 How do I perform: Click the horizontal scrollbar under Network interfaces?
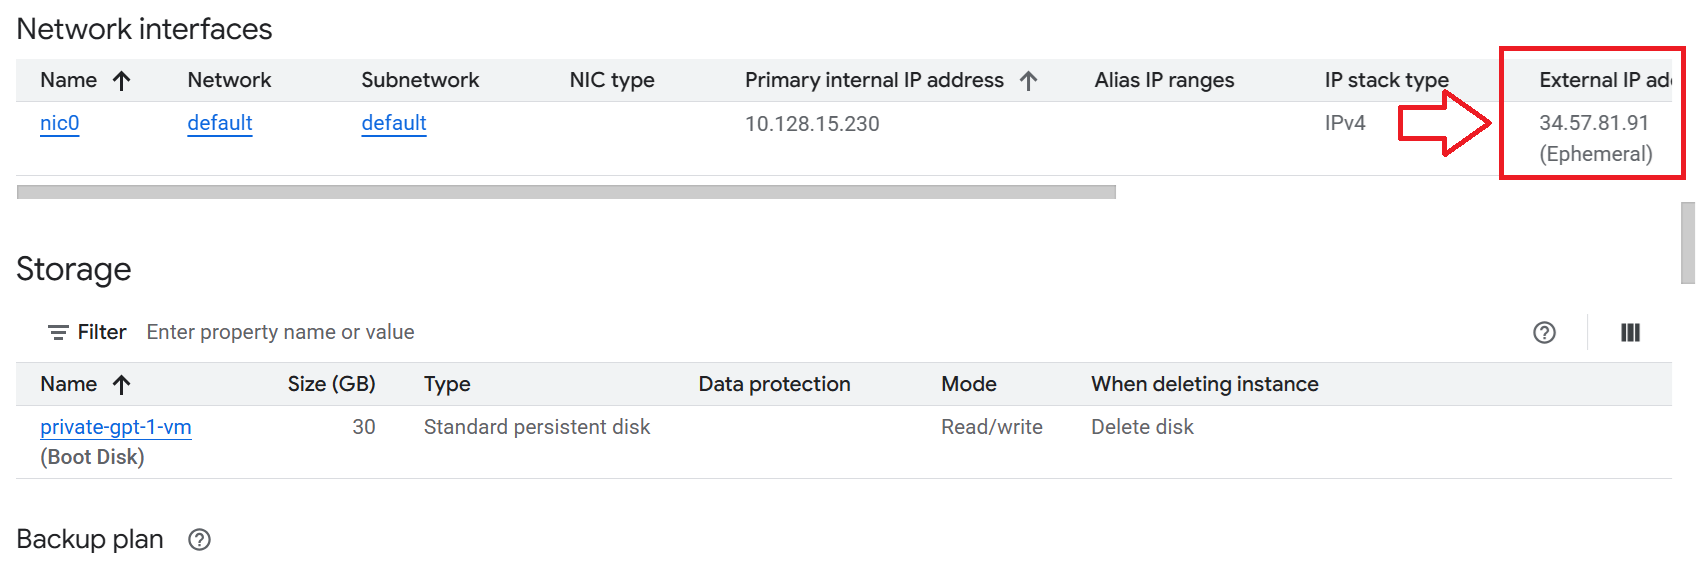[566, 192]
